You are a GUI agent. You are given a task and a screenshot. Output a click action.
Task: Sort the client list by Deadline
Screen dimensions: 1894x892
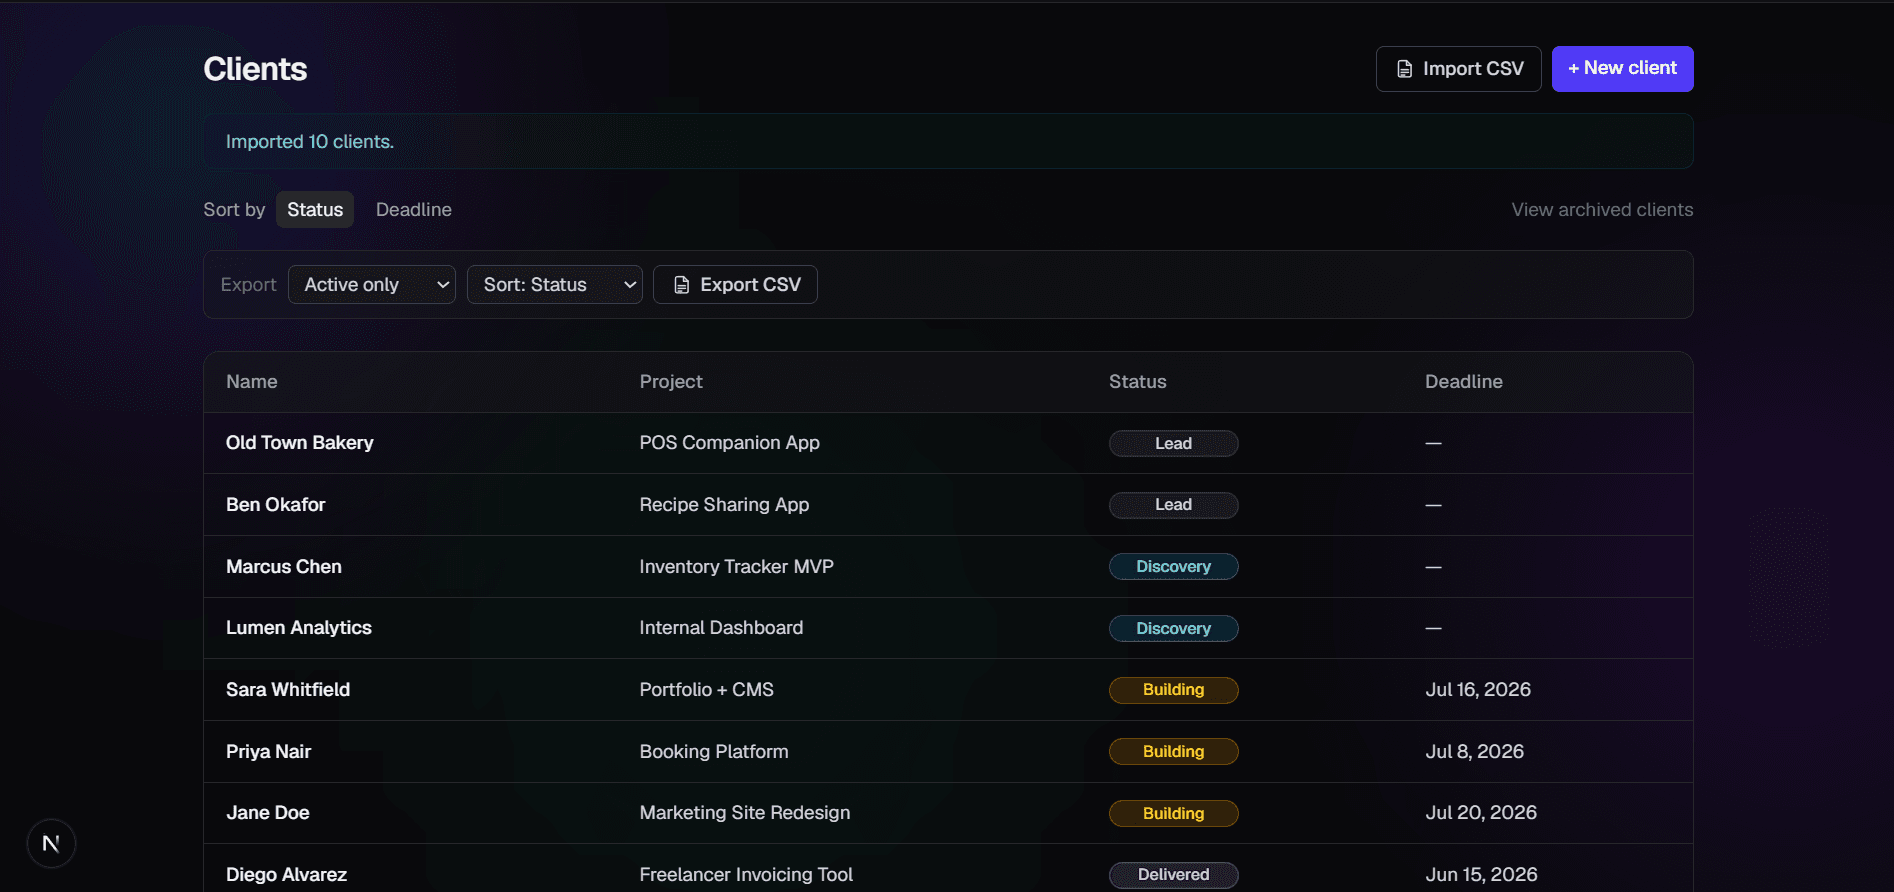pyautogui.click(x=414, y=210)
